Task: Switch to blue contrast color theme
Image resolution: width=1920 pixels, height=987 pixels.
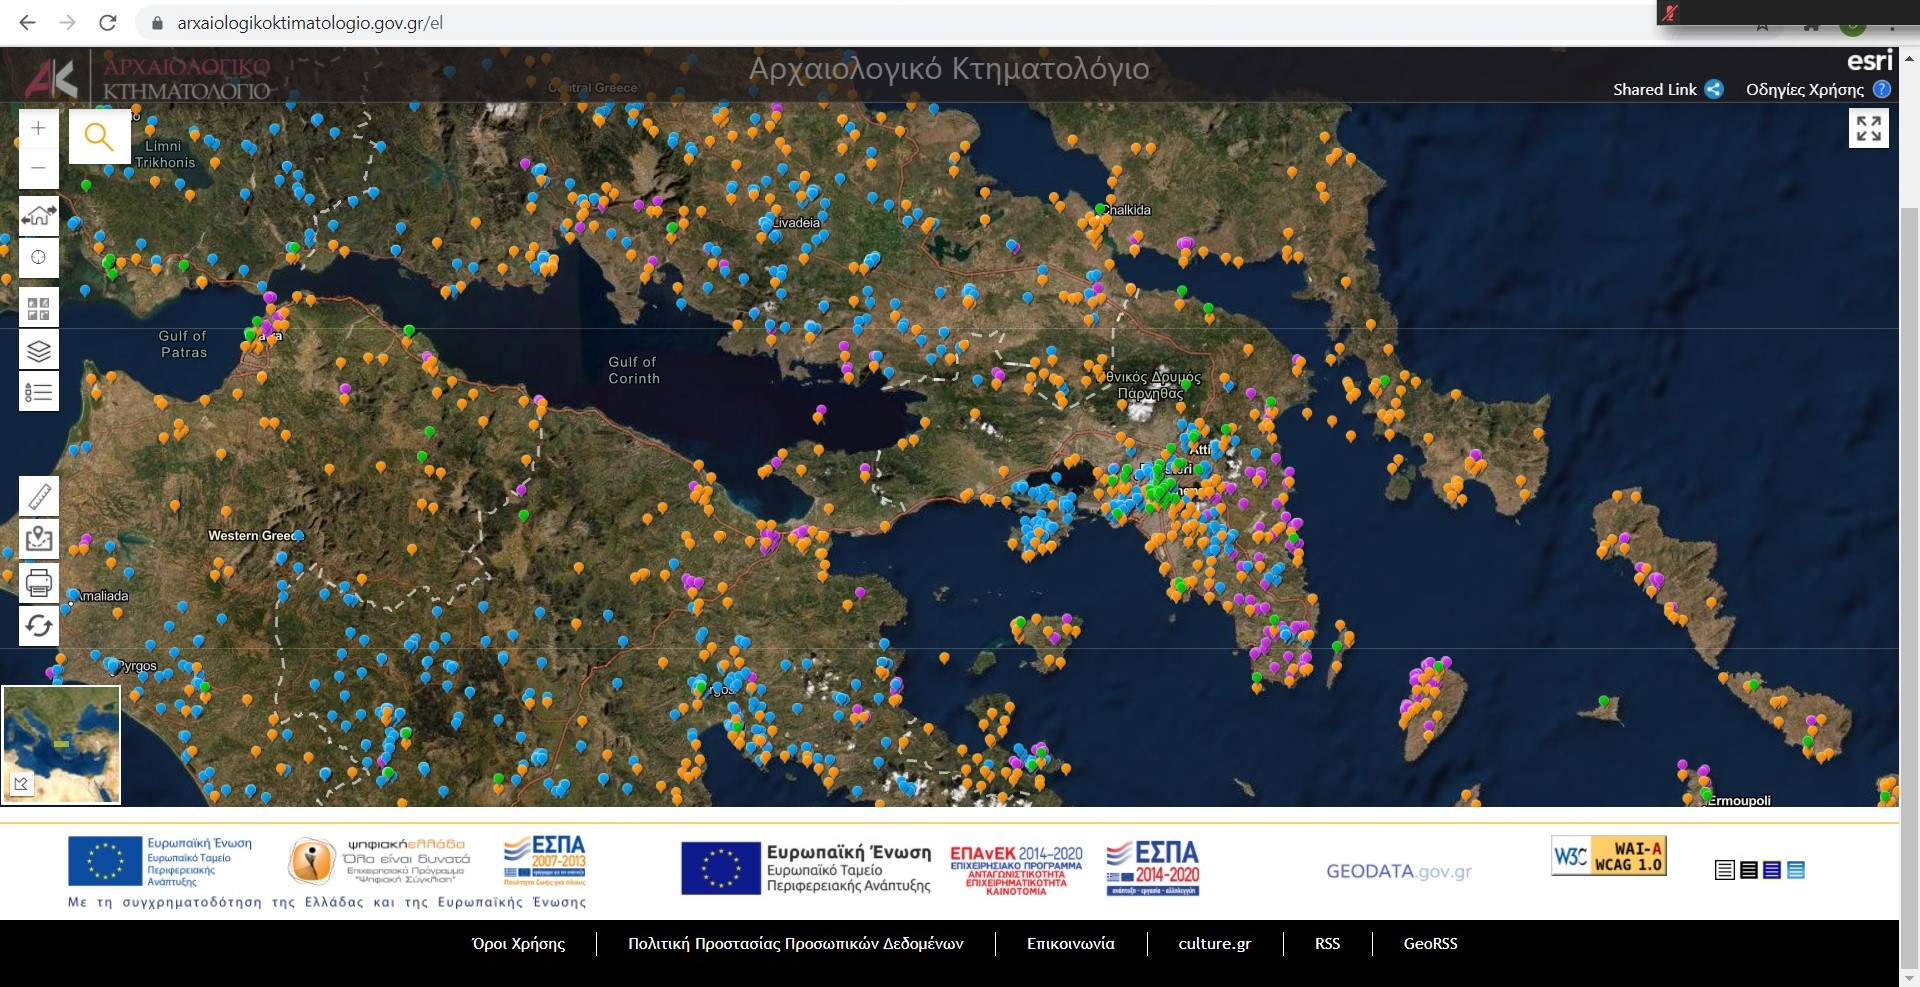Action: click(1772, 870)
